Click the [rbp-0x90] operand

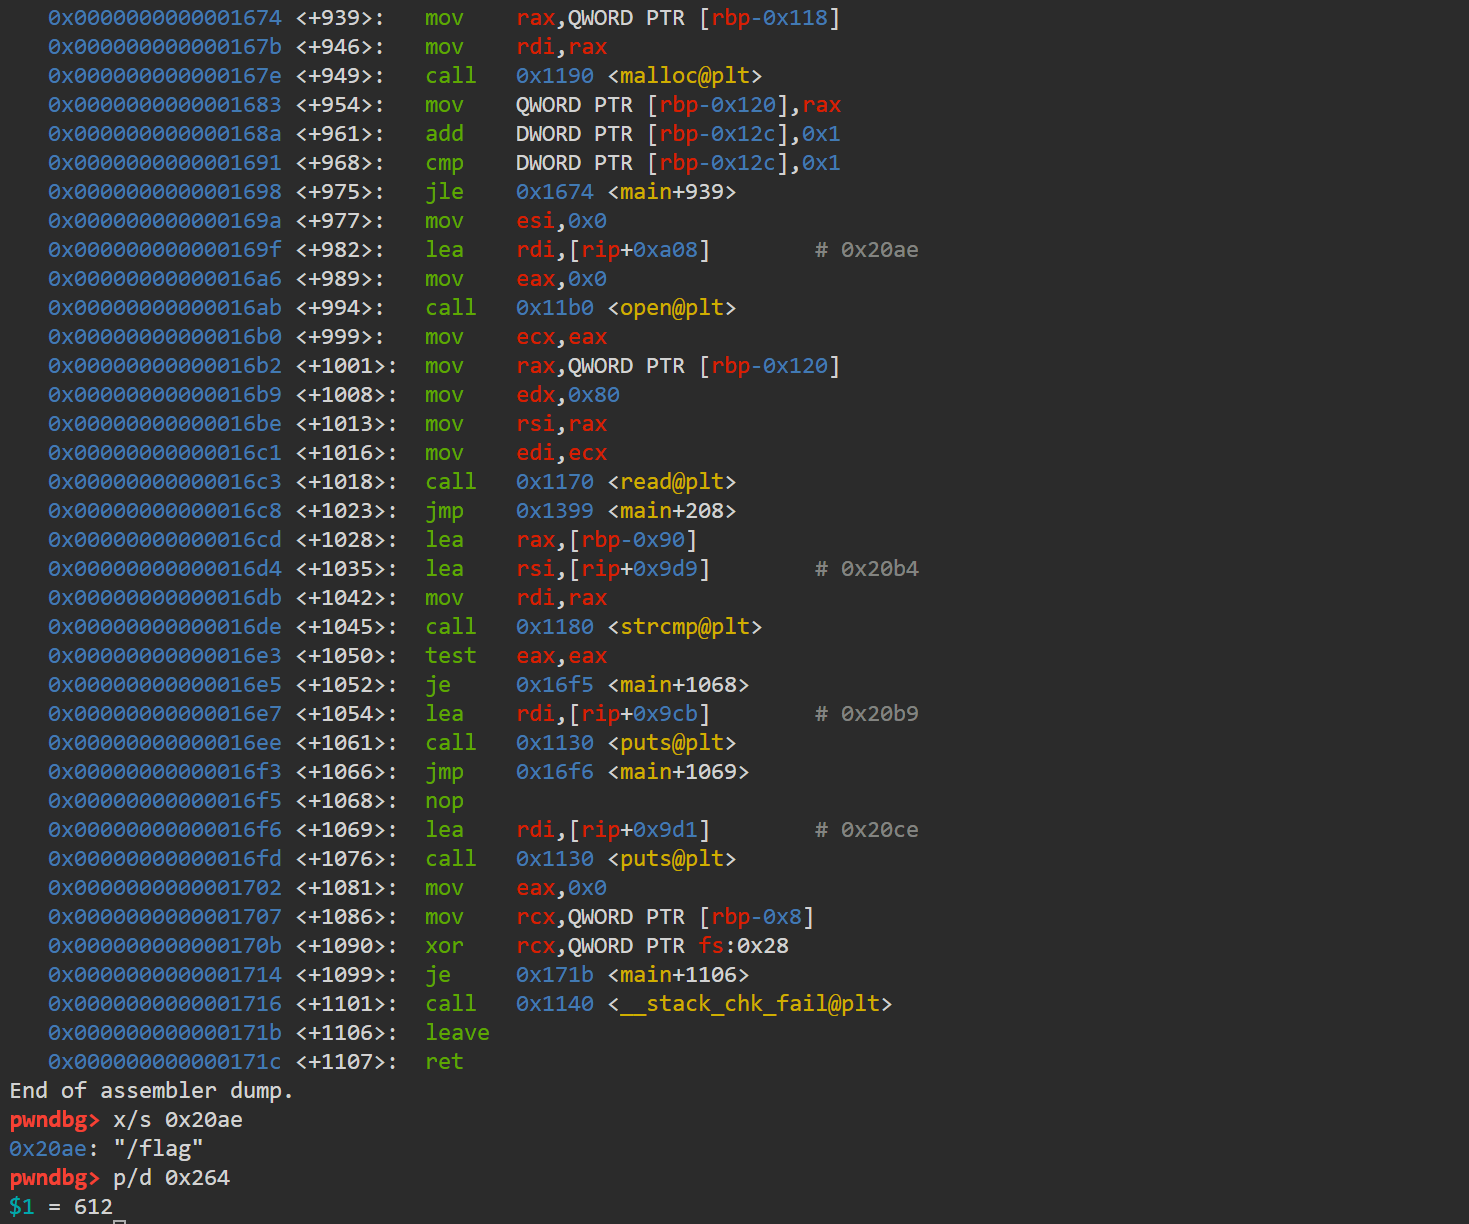[x=633, y=540]
